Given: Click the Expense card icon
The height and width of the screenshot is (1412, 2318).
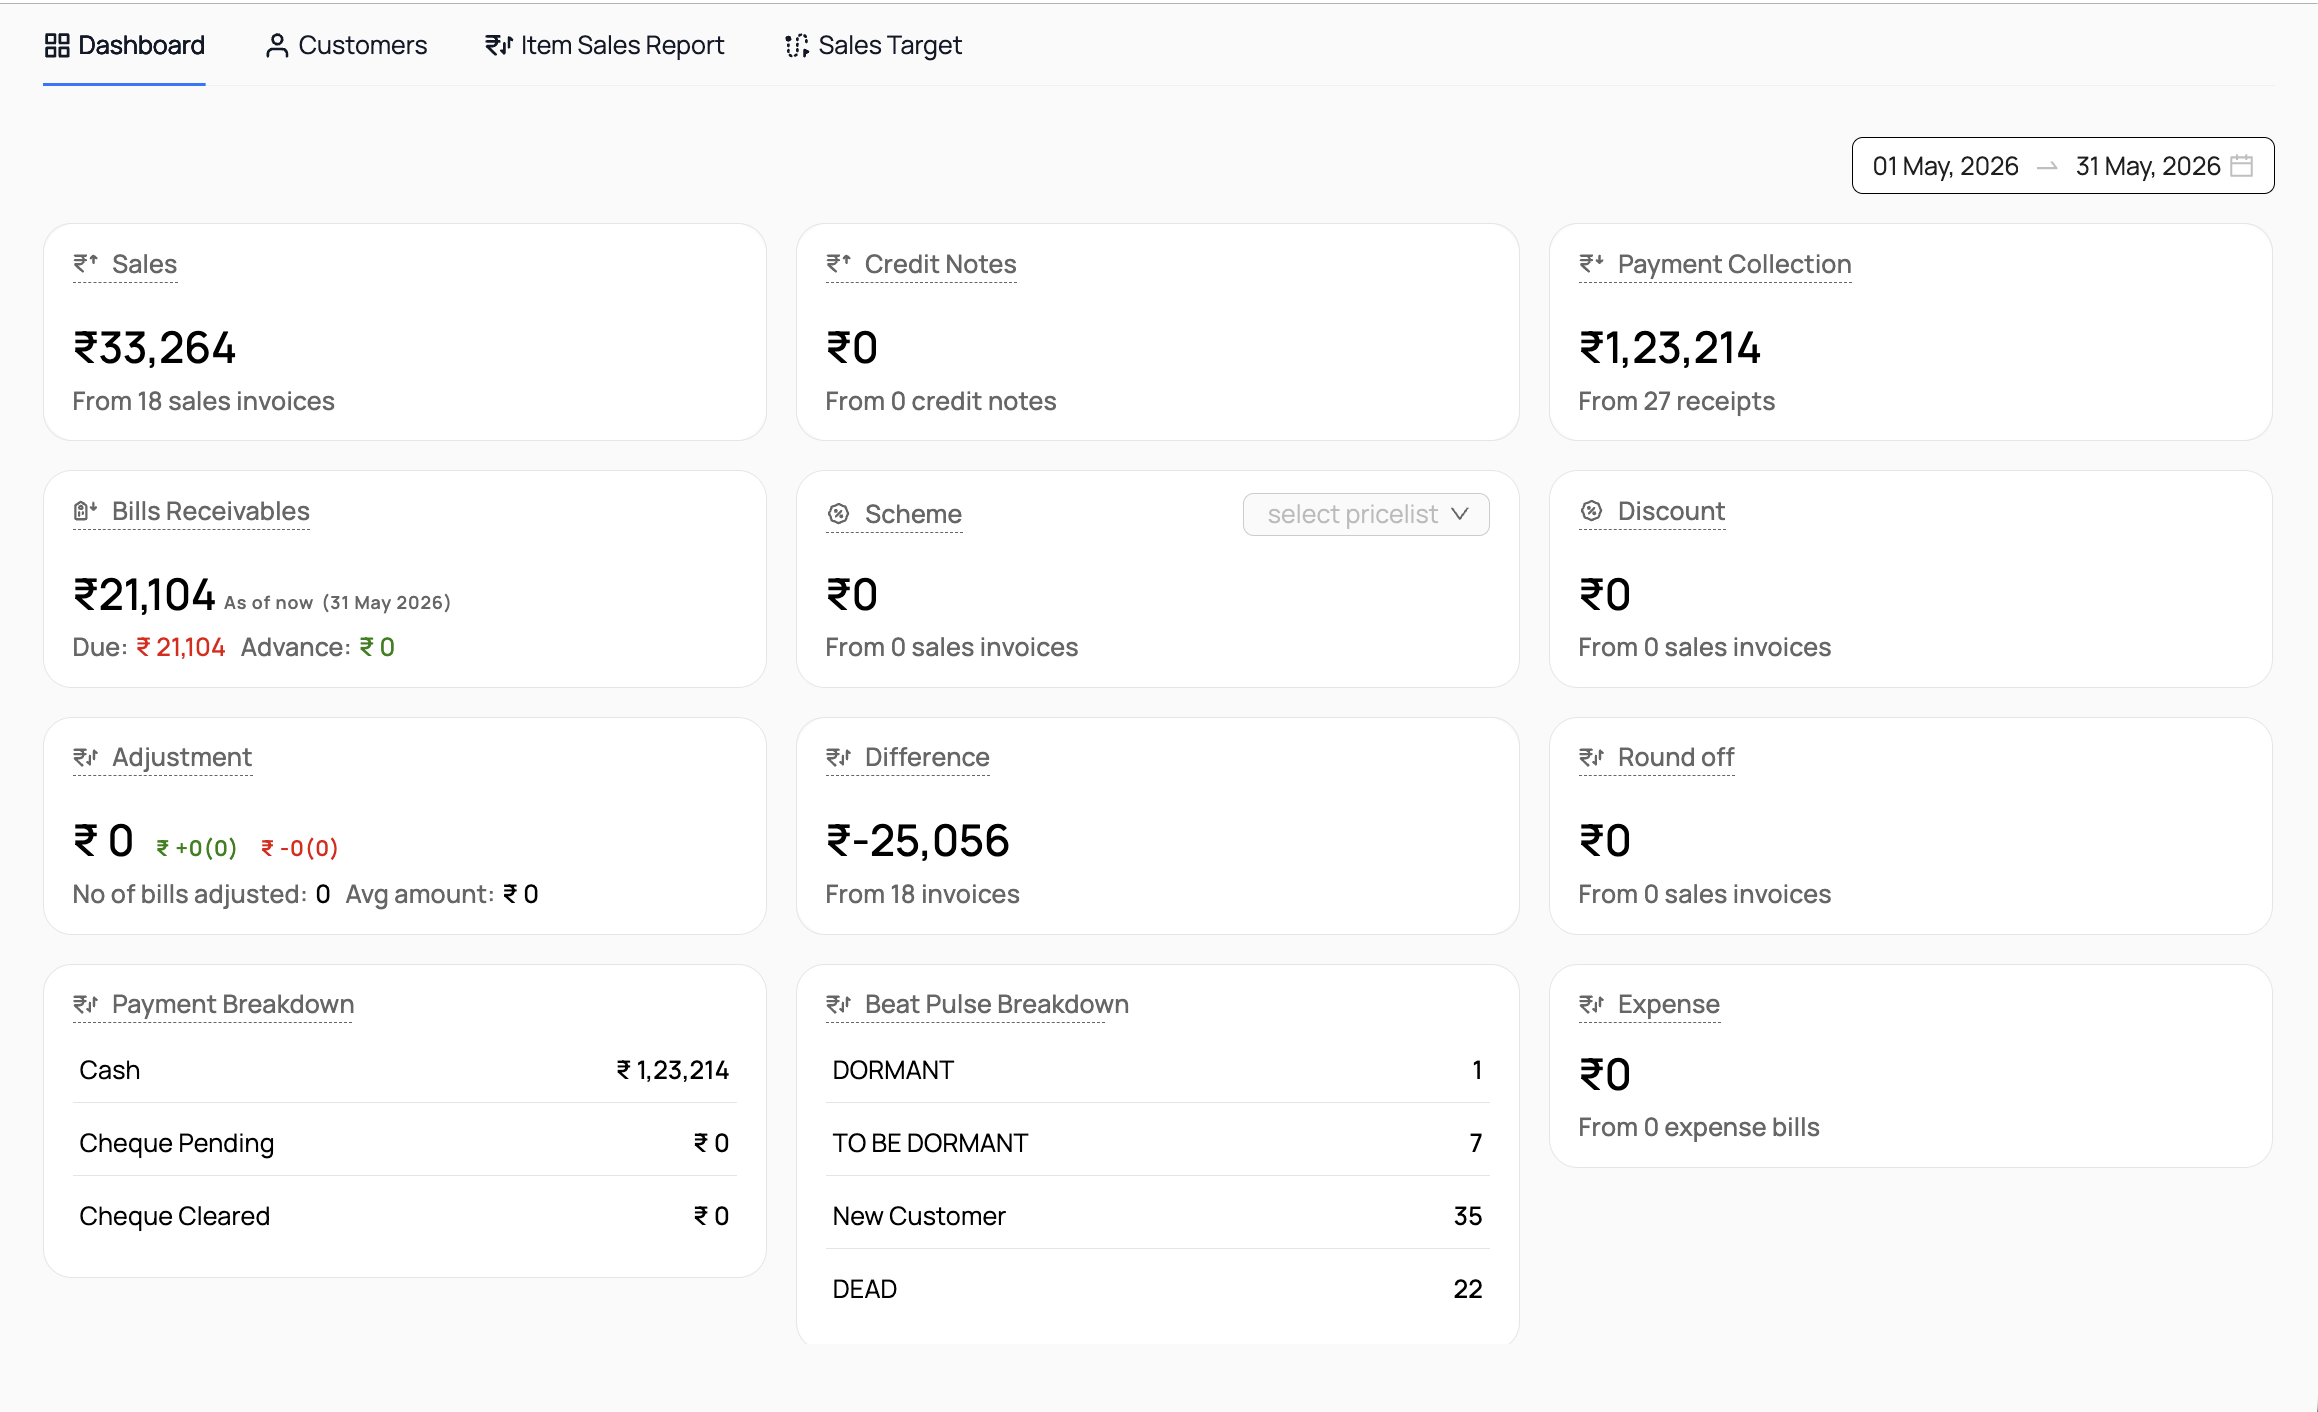Looking at the screenshot, I should pos(1591,1004).
